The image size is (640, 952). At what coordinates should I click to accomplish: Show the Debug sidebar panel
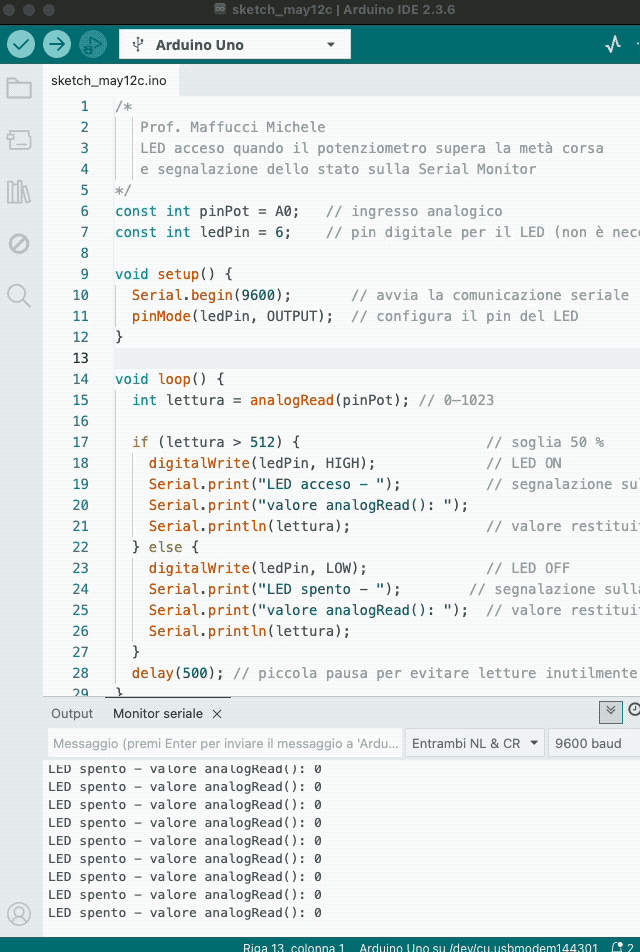coord(19,243)
